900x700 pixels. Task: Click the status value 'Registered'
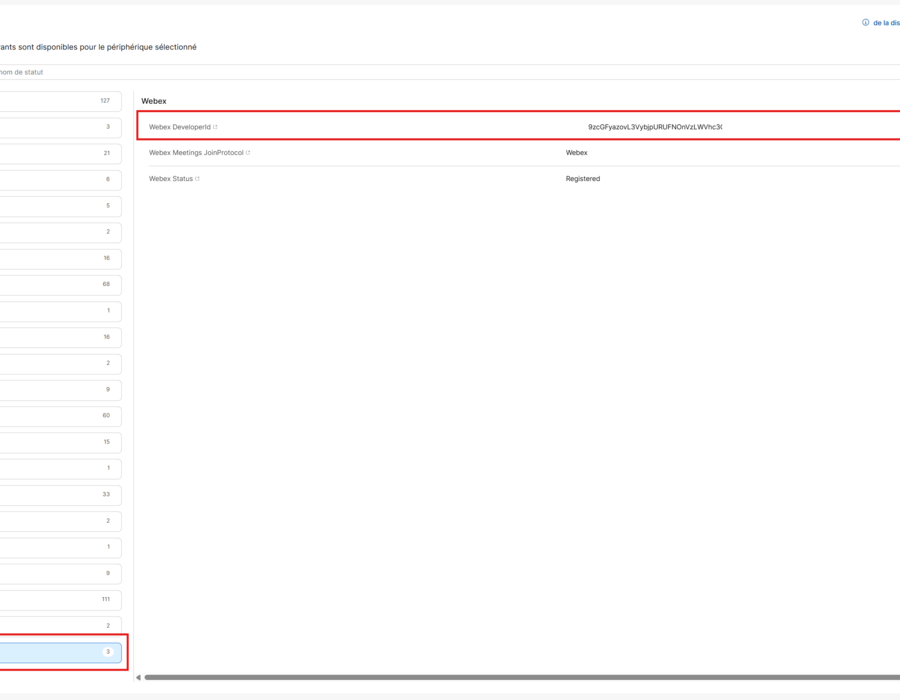(x=583, y=179)
